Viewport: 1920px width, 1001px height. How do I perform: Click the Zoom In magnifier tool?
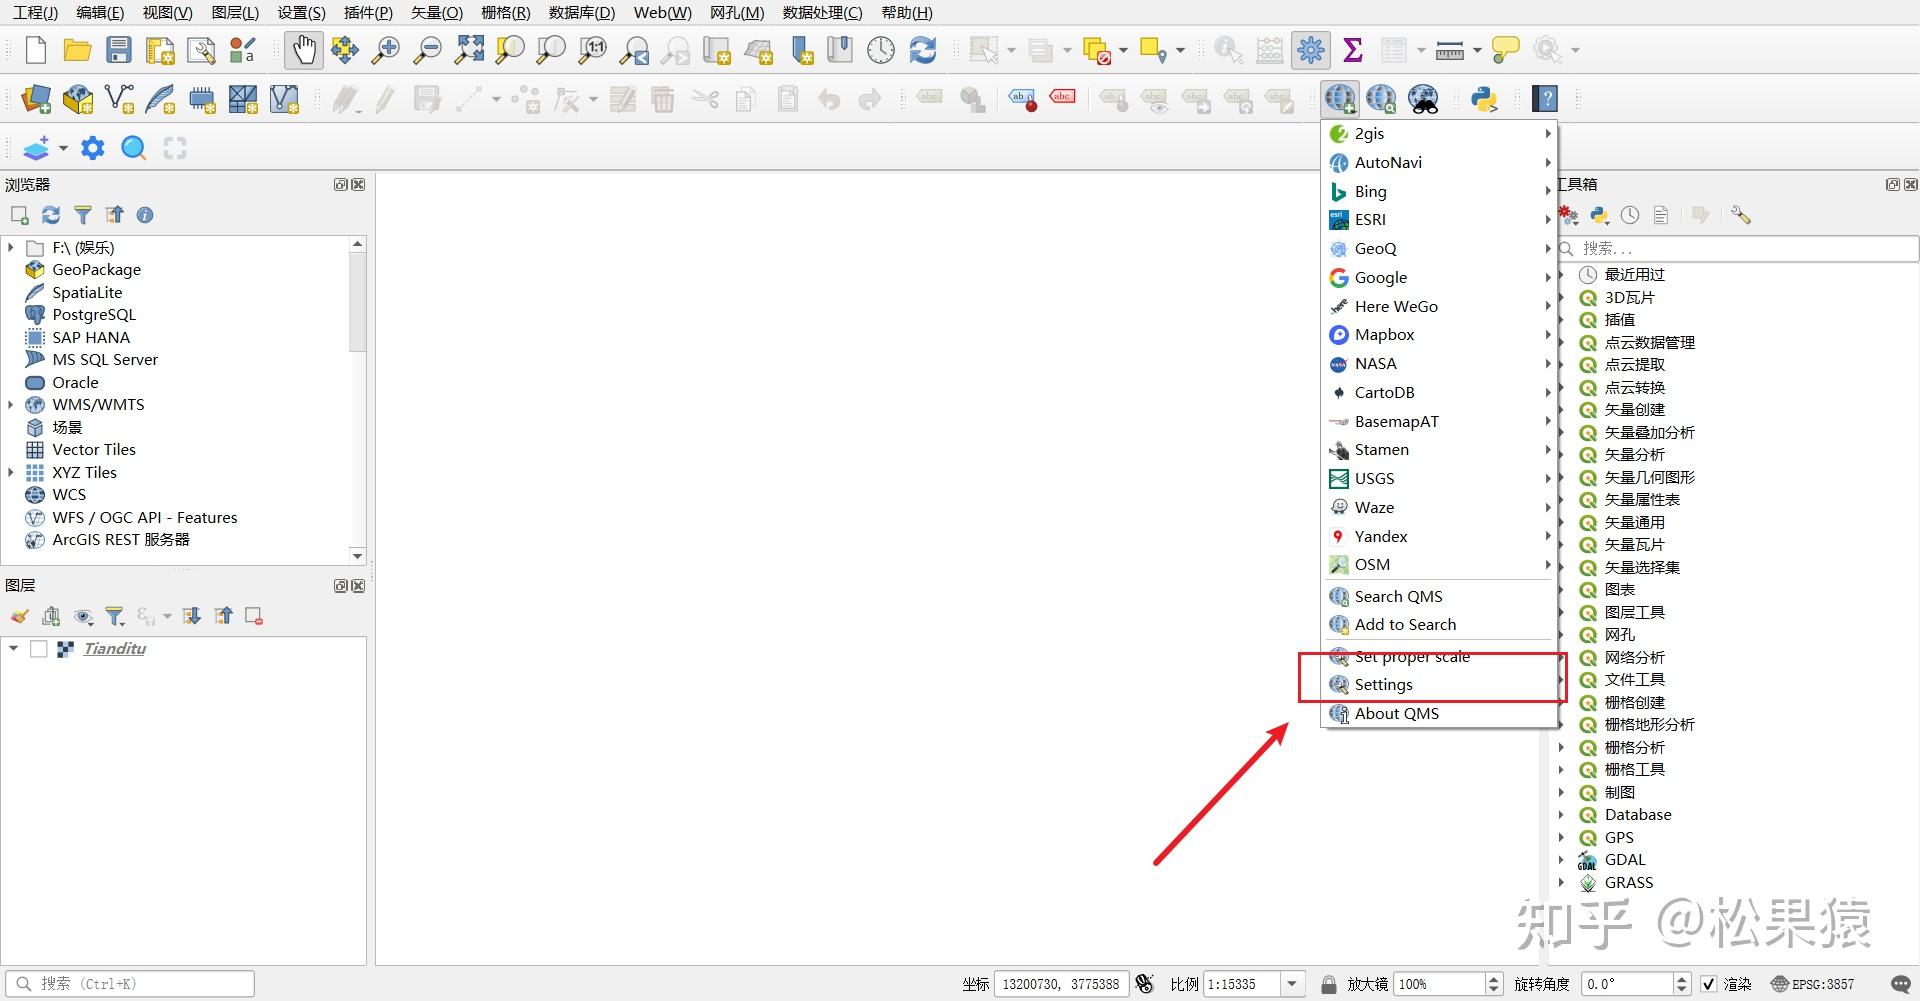click(385, 50)
